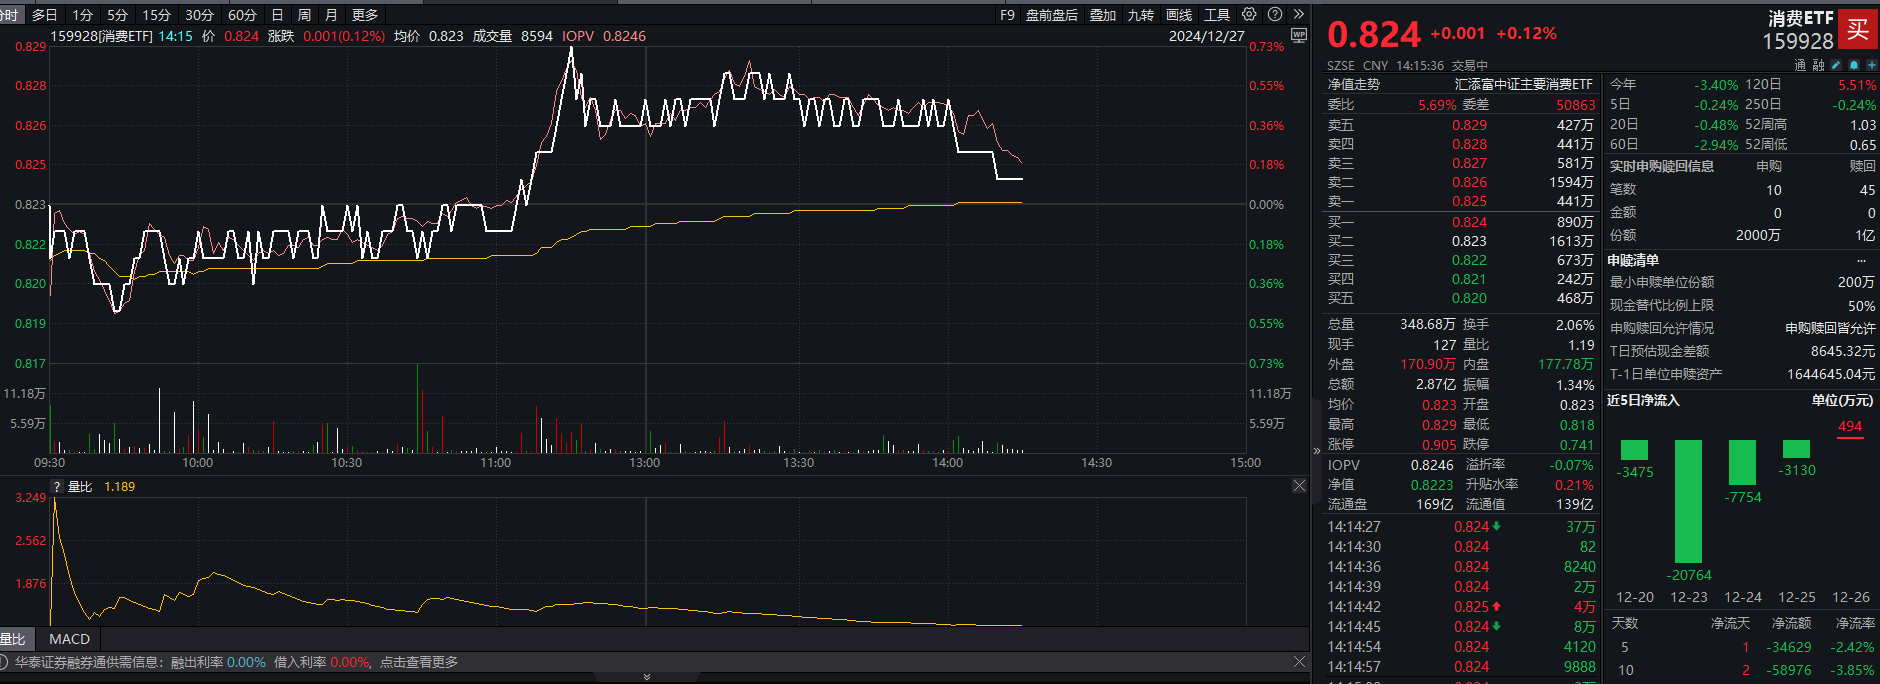Viewport: 1880px width, 684px height.
Task: Dismiss the 华泰证券 info bar
Action: pyautogui.click(x=1299, y=662)
